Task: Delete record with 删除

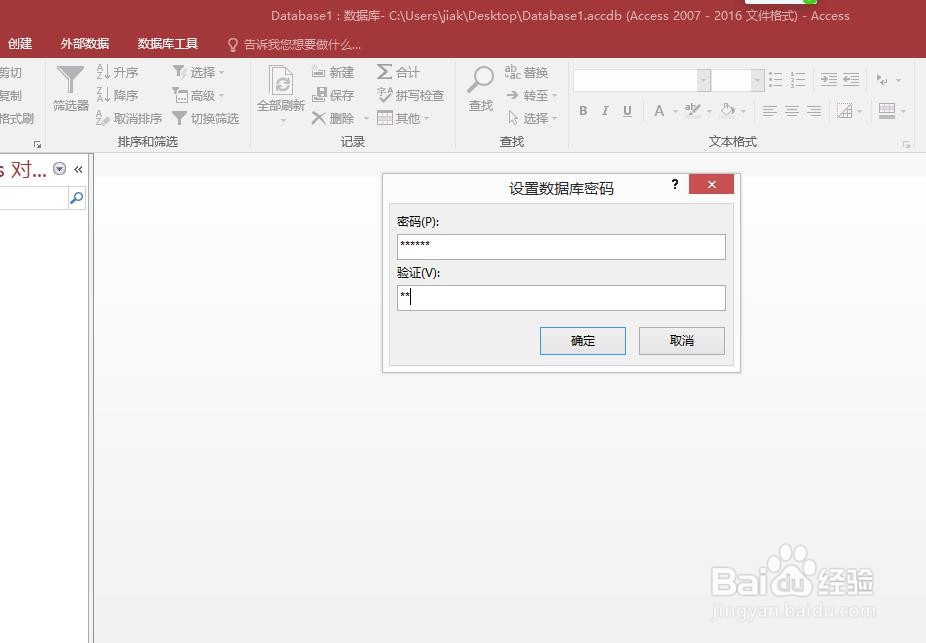Action: tap(333, 118)
